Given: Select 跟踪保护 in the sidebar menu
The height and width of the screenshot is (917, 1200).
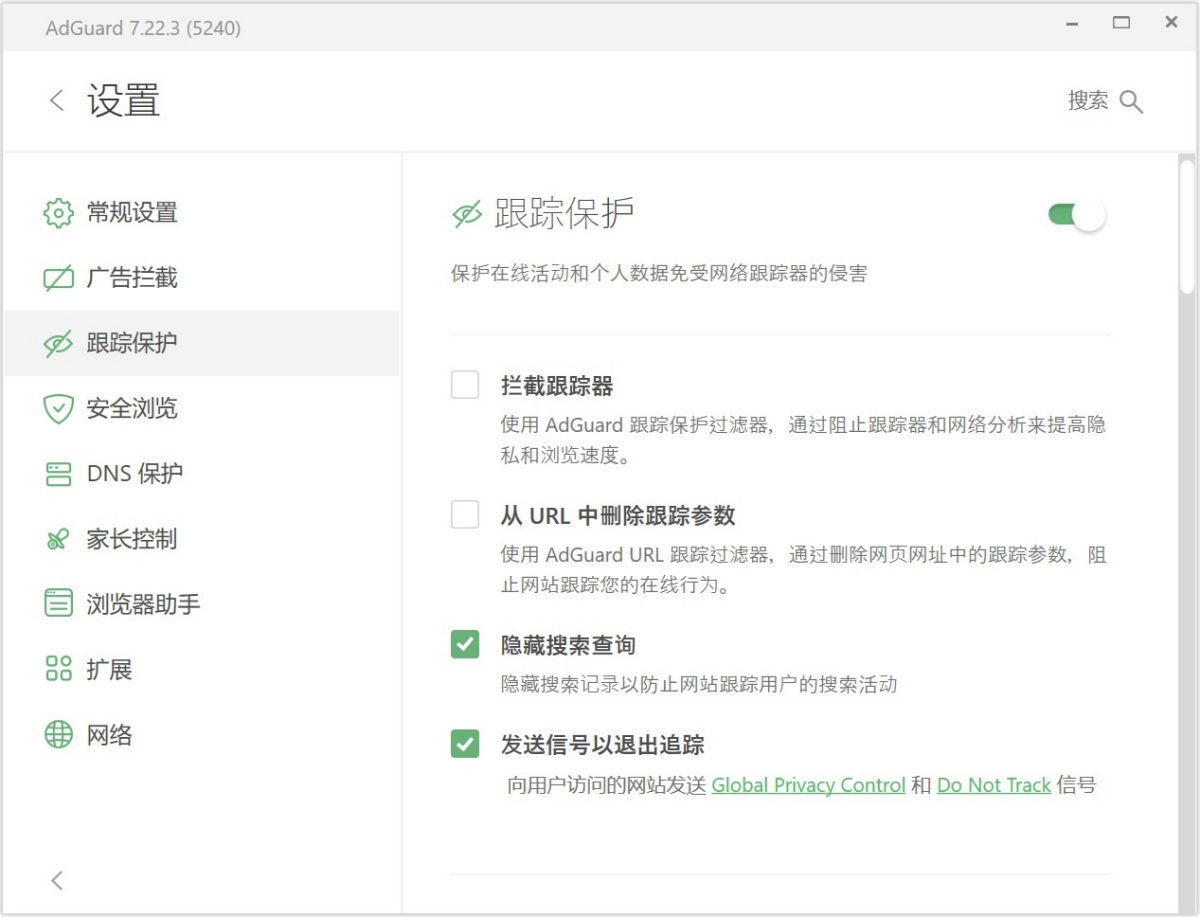Looking at the screenshot, I should (132, 343).
